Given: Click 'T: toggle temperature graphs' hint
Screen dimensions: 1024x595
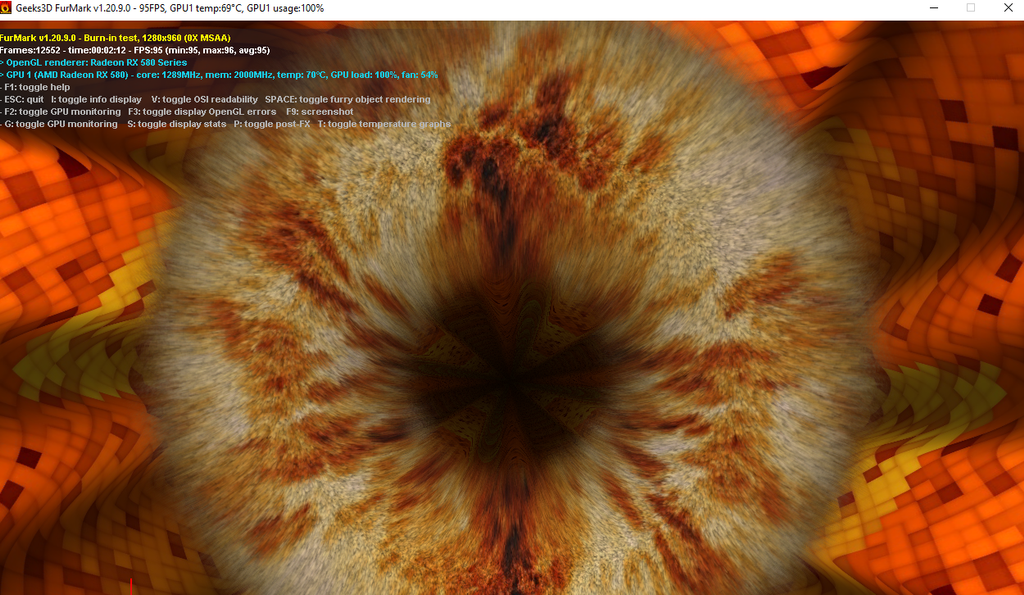Looking at the screenshot, I should coord(385,124).
